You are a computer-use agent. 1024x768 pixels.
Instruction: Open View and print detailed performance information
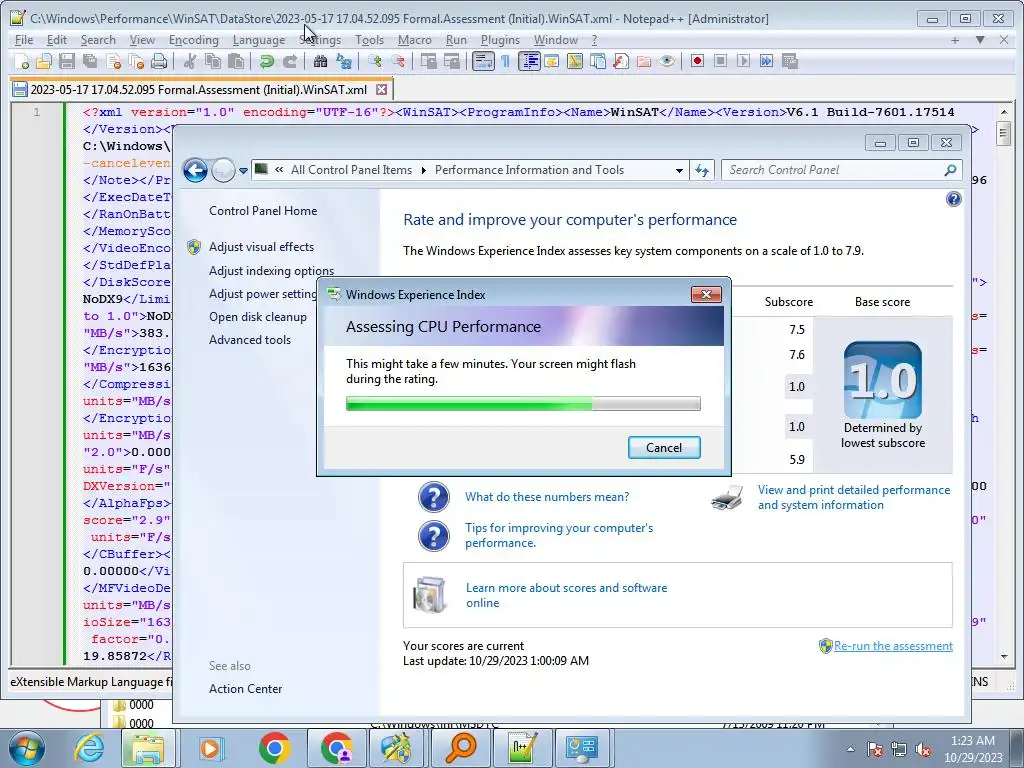(854, 497)
